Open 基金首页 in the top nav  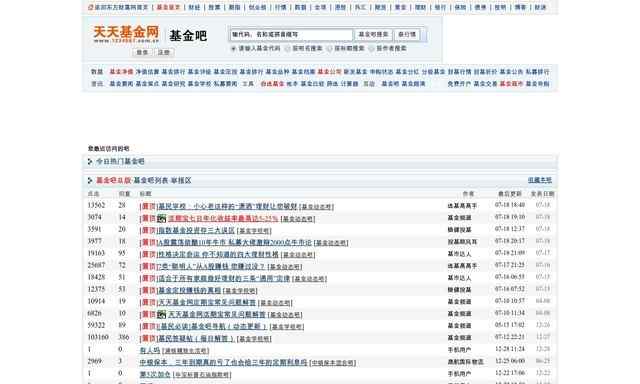[x=168, y=7]
